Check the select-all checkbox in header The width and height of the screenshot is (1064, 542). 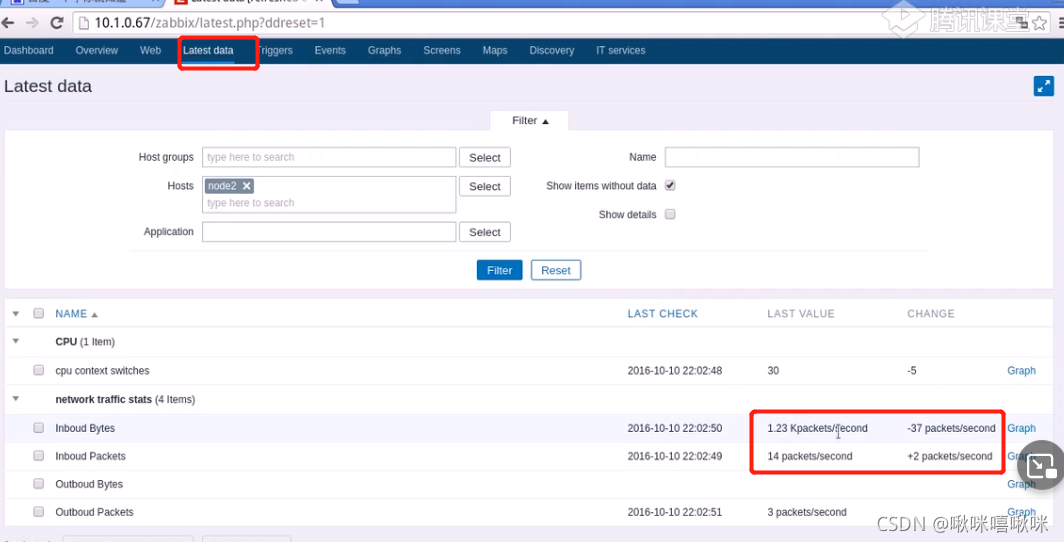[x=39, y=313]
